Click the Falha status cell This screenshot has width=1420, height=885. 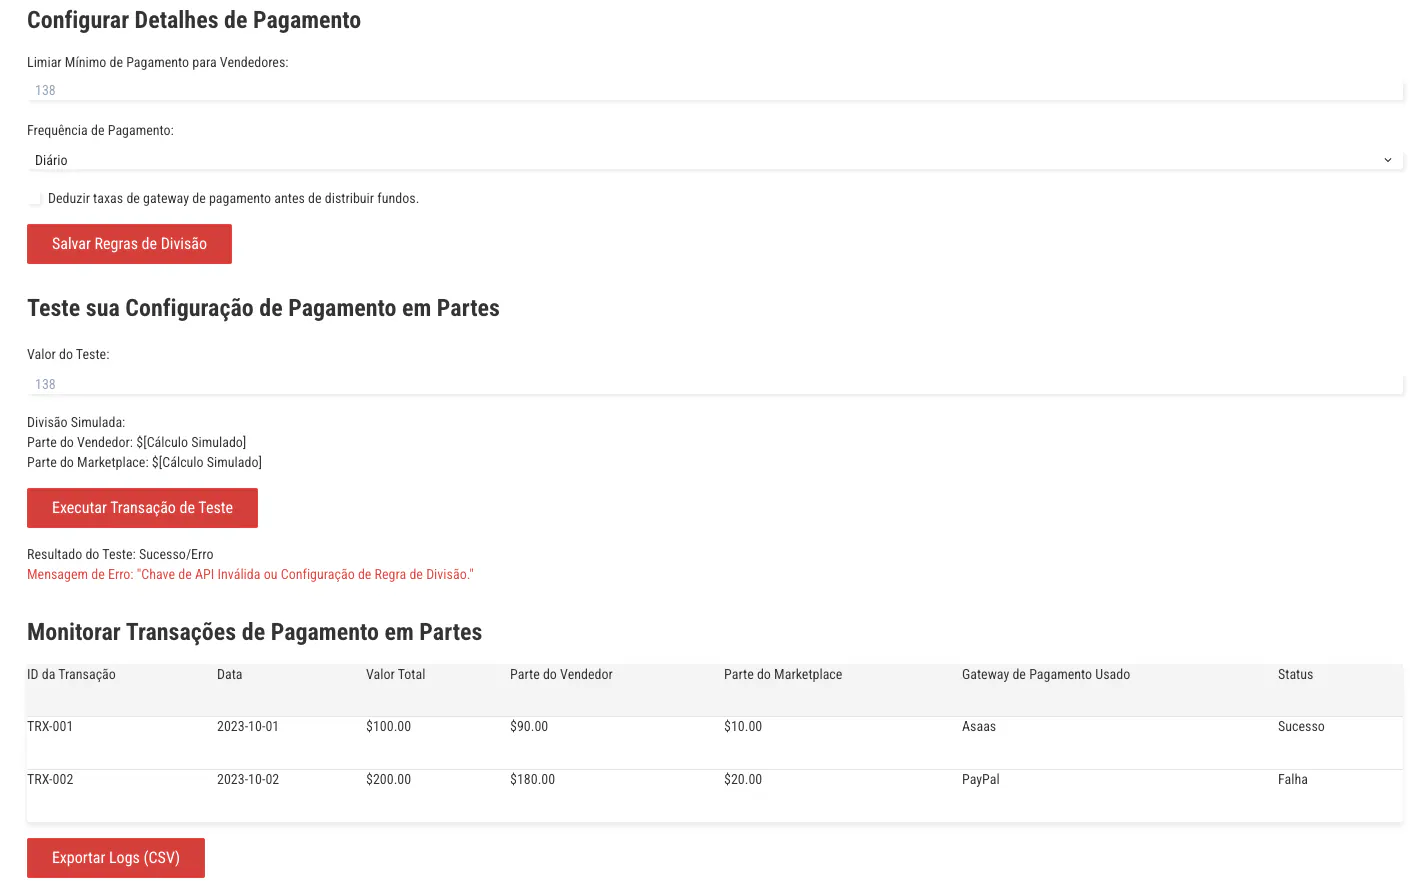click(x=1293, y=780)
